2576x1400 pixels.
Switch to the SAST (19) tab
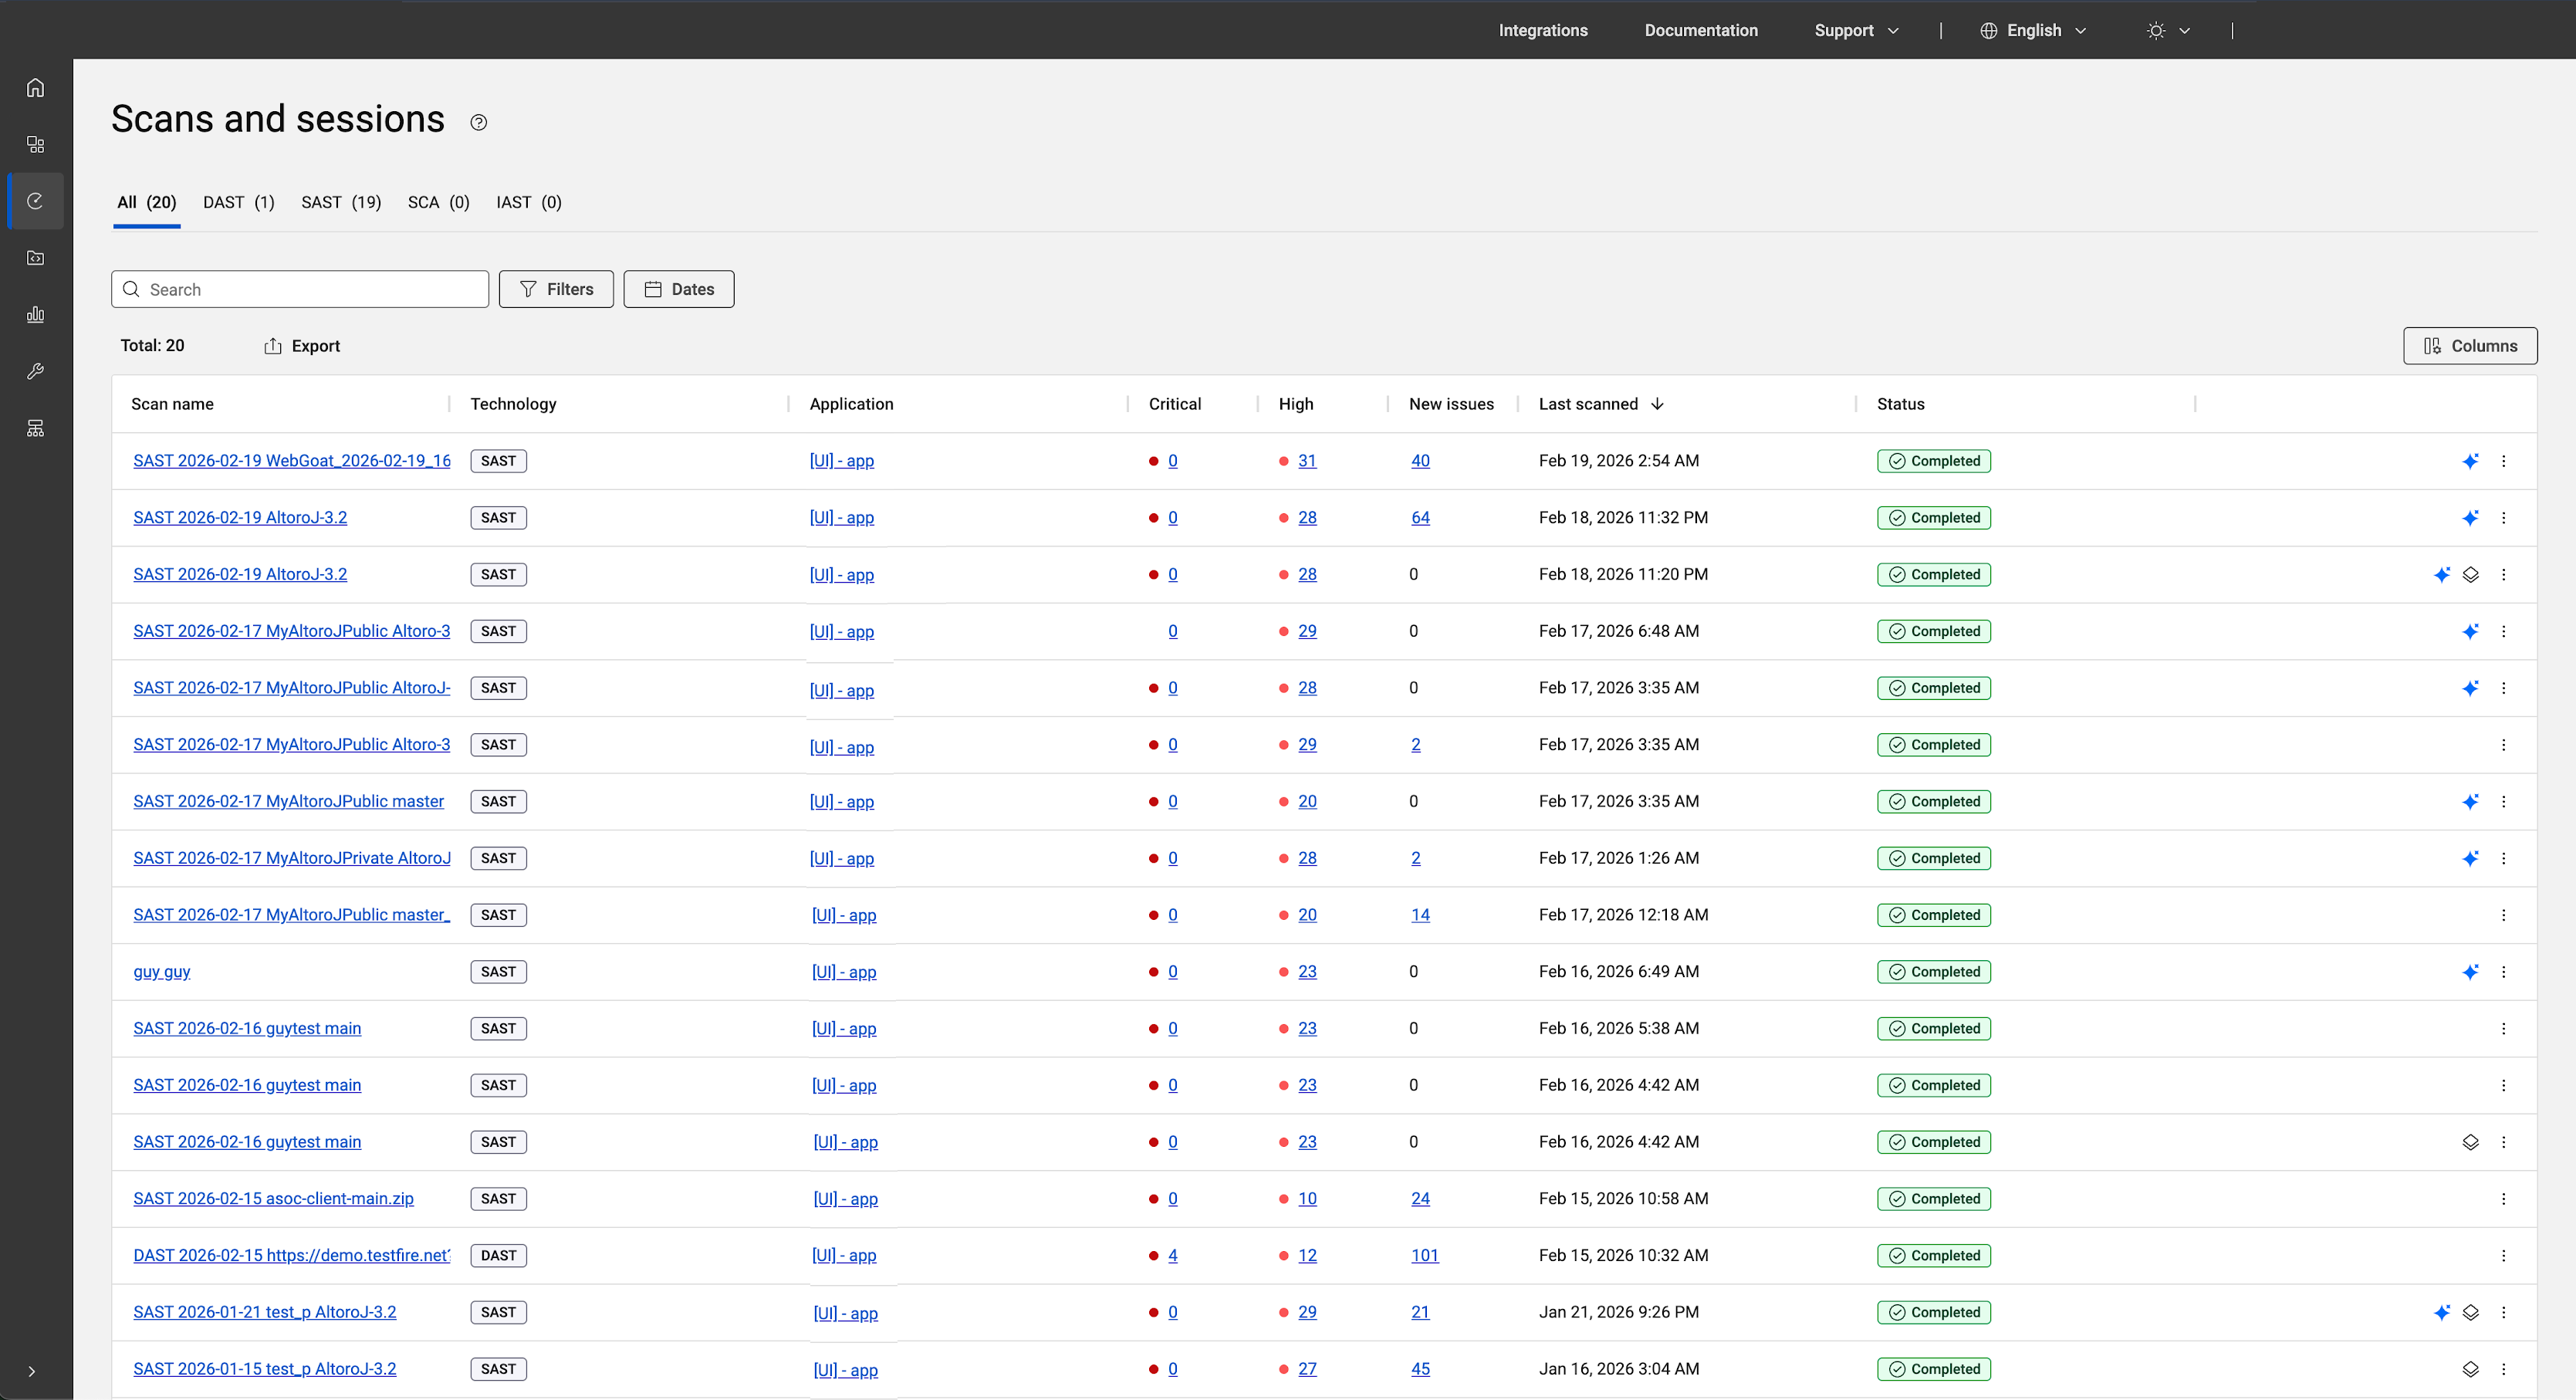pyautogui.click(x=340, y=202)
